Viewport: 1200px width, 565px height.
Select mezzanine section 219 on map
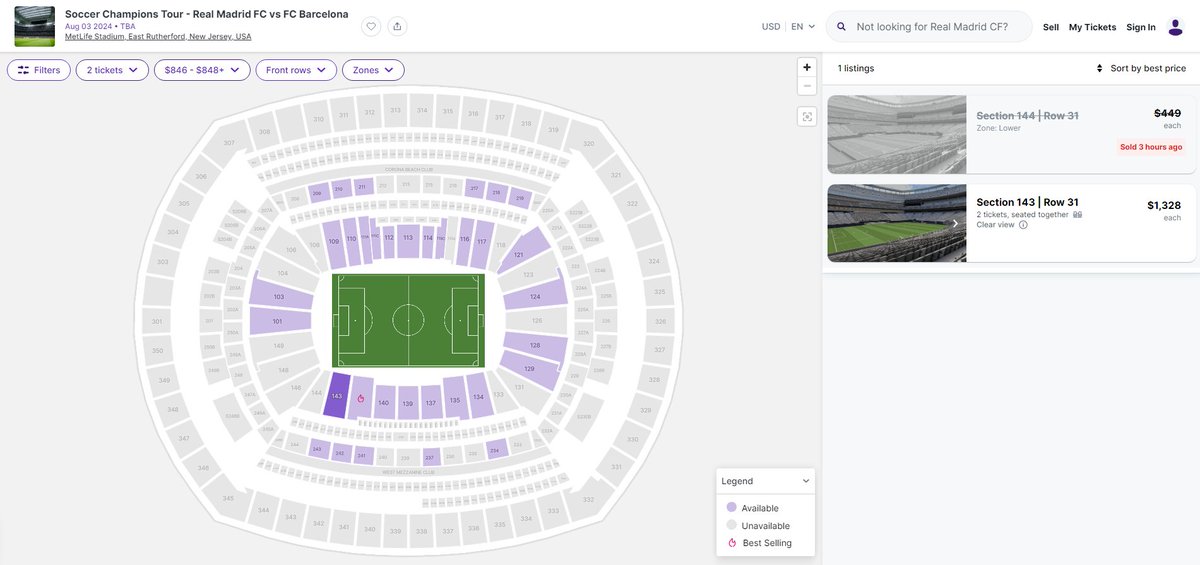click(x=519, y=198)
